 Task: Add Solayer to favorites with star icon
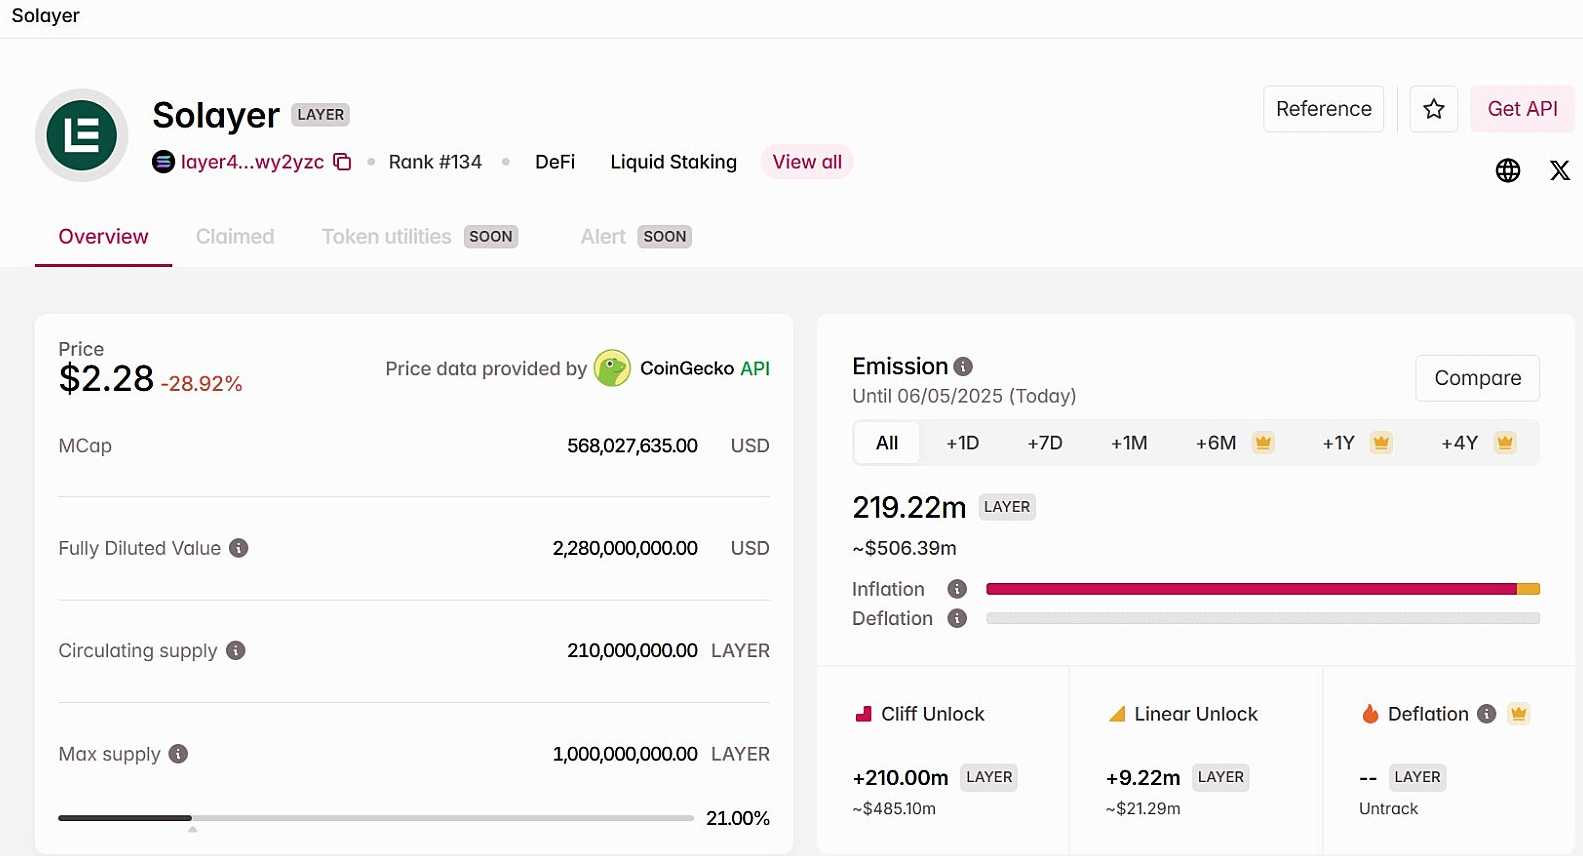pos(1434,109)
